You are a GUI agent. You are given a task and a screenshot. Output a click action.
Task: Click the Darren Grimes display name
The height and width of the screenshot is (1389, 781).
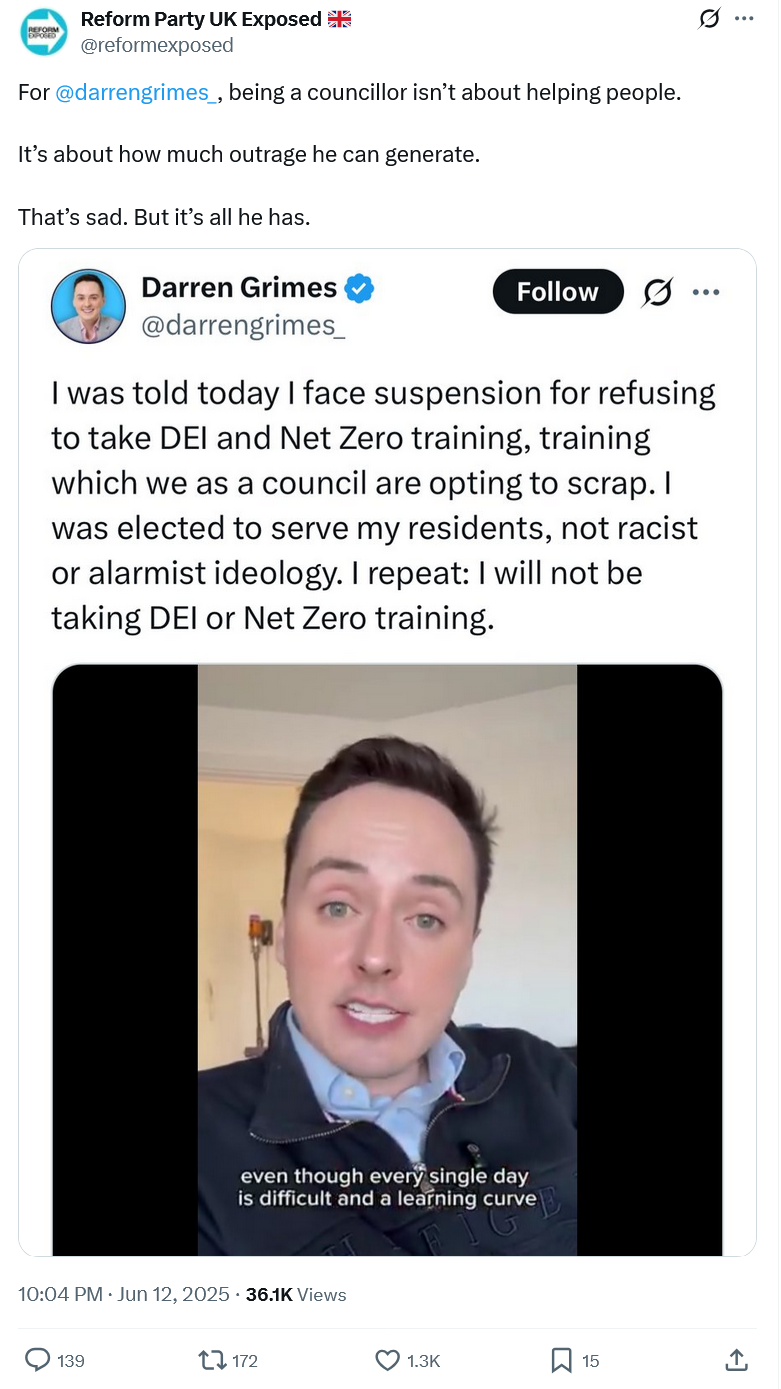239,288
